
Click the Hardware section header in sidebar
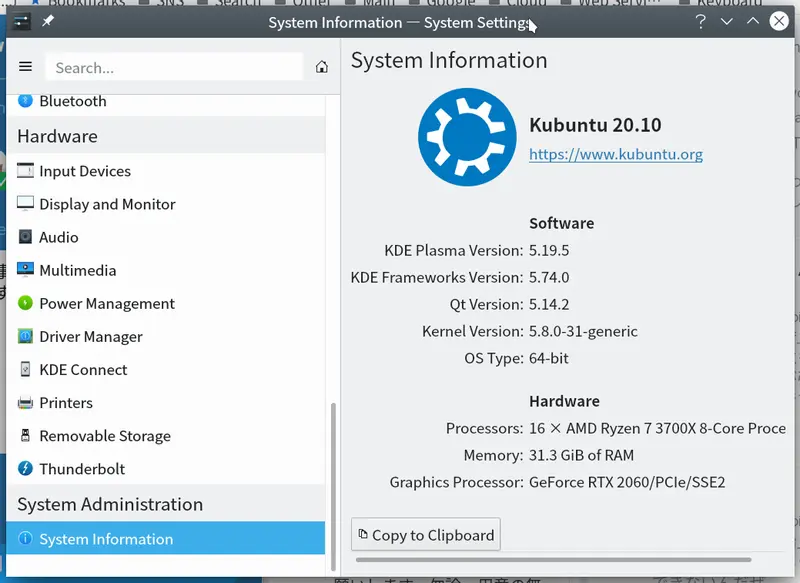(x=165, y=136)
